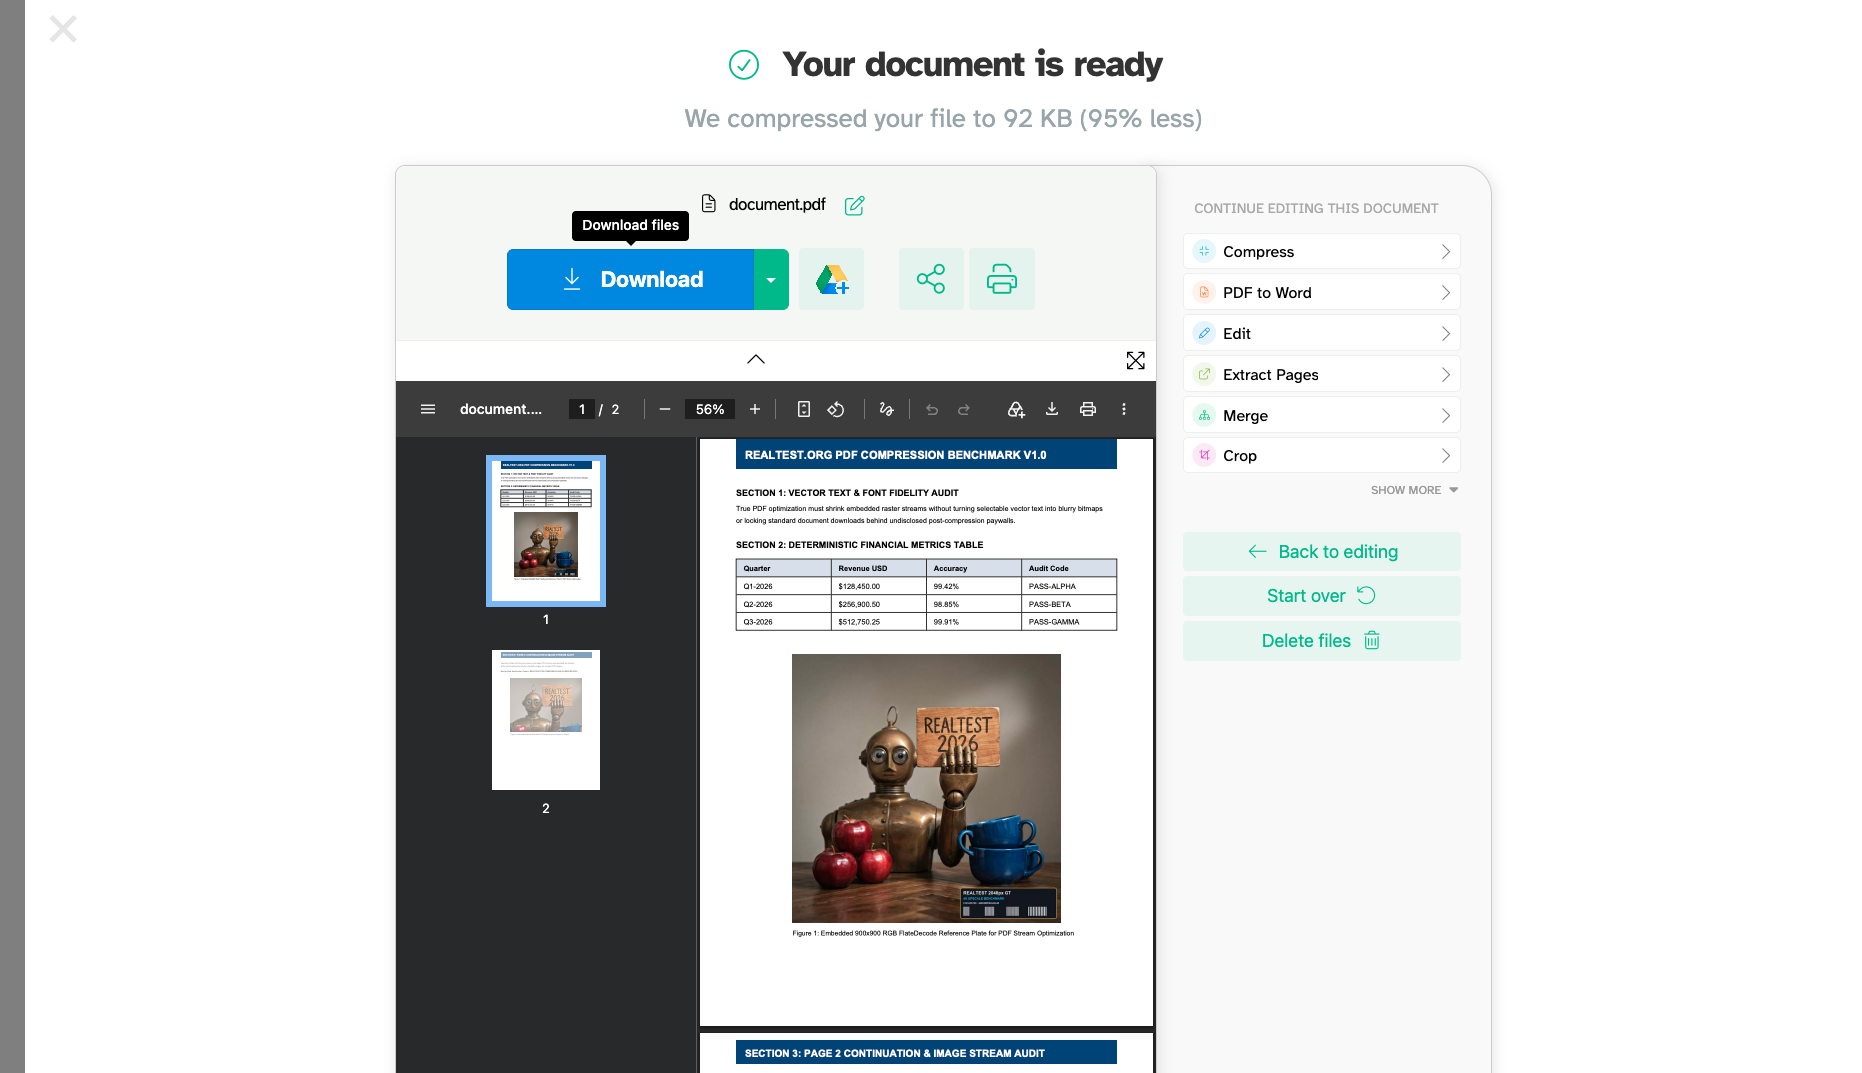Open the viewer's three-dot more menu
1862x1073 pixels.
click(1124, 409)
